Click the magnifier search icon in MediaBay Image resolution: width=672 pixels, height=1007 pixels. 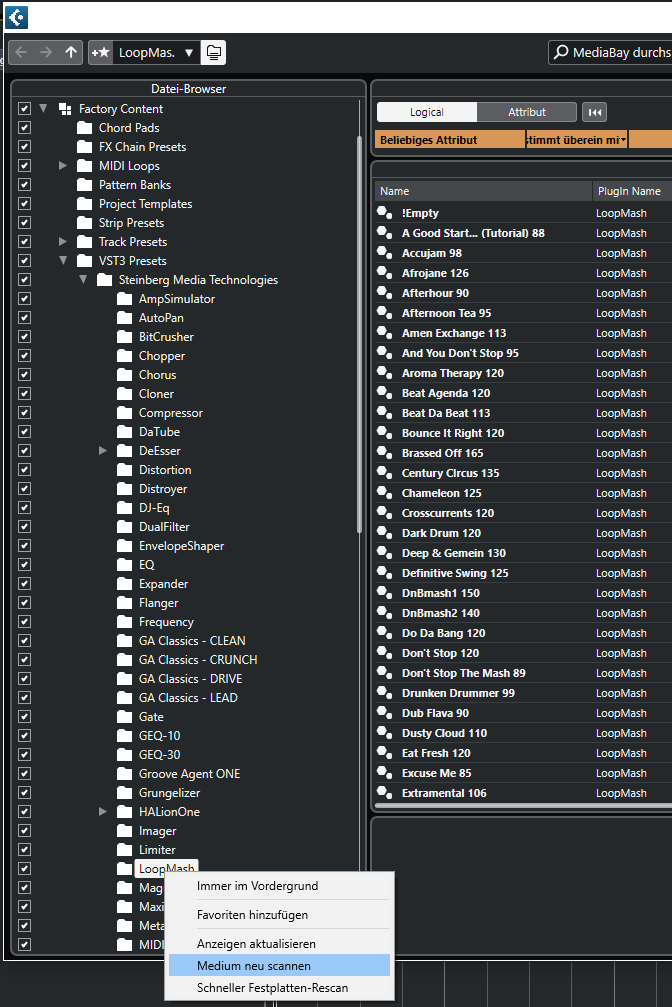coord(561,52)
